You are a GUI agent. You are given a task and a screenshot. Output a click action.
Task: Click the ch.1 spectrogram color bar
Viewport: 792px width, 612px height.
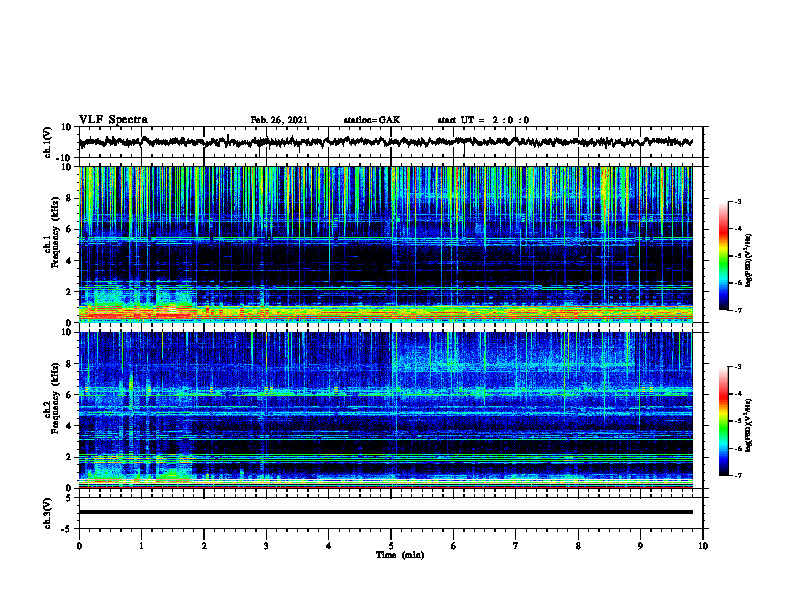click(723, 256)
